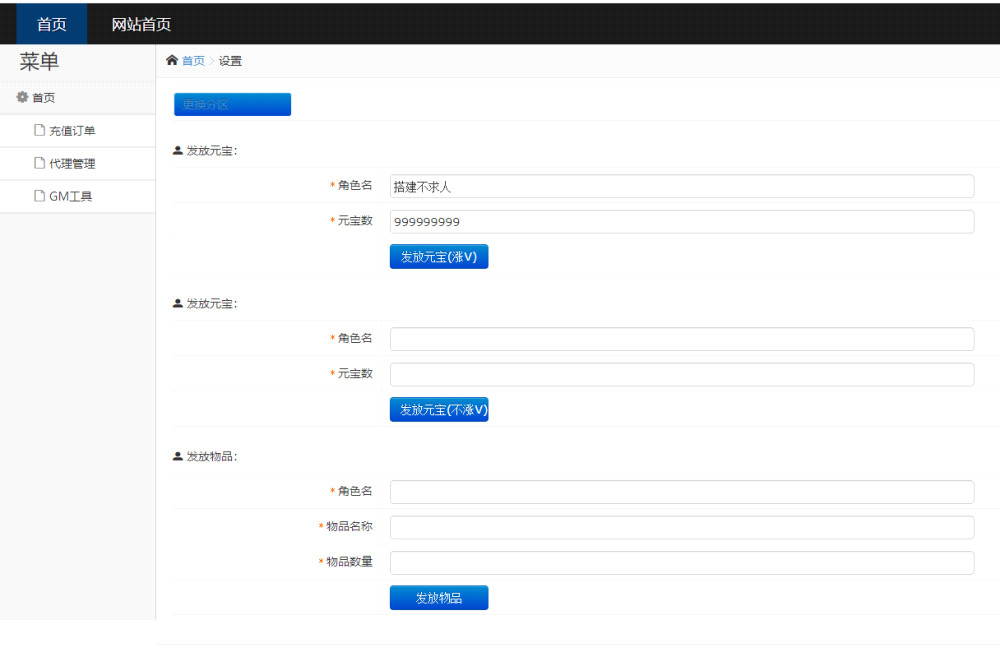Click the empty 物品名称 input field
The image size is (1000, 652).
(681, 527)
